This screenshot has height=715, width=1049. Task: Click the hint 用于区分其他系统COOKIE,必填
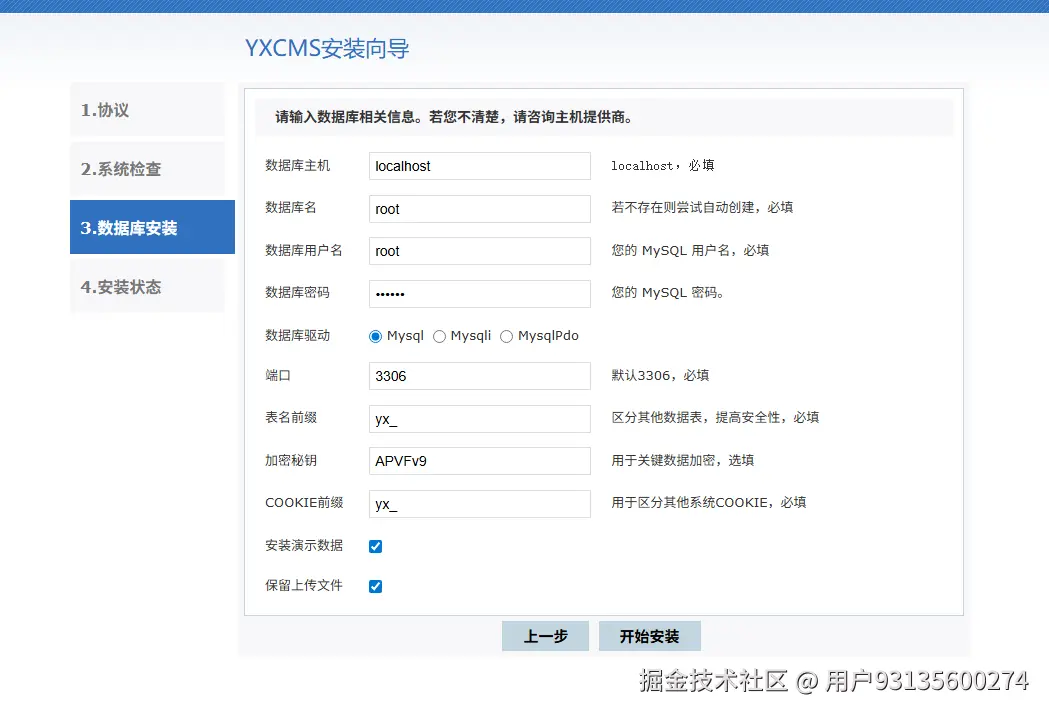(x=708, y=502)
